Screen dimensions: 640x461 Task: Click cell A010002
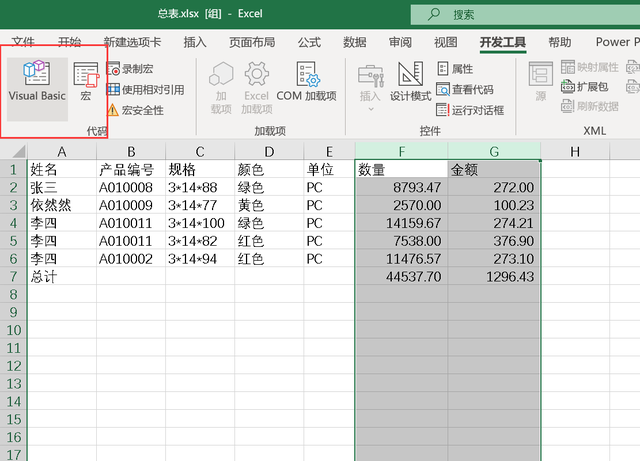(x=131, y=258)
